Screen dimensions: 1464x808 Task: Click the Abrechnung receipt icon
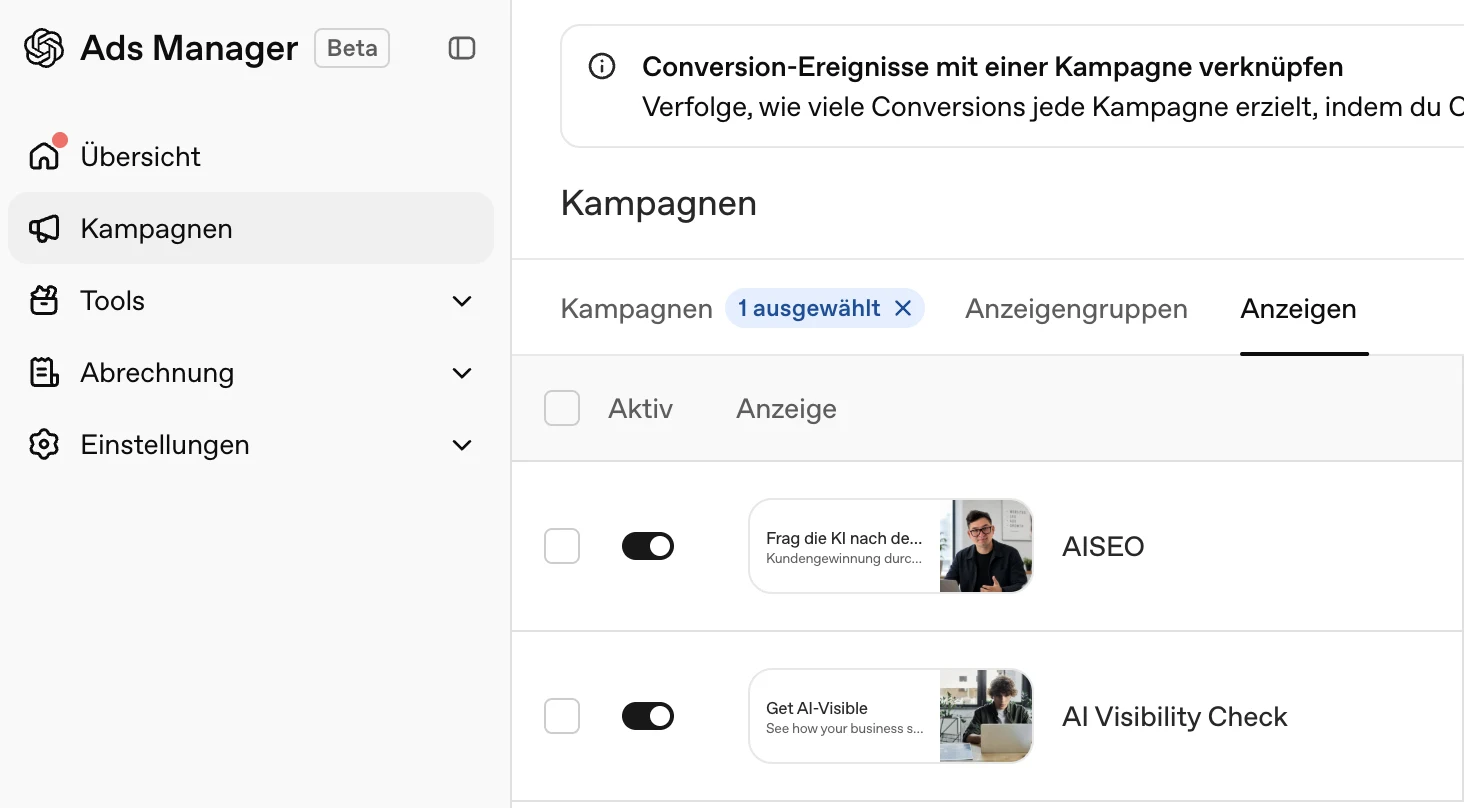(x=44, y=373)
